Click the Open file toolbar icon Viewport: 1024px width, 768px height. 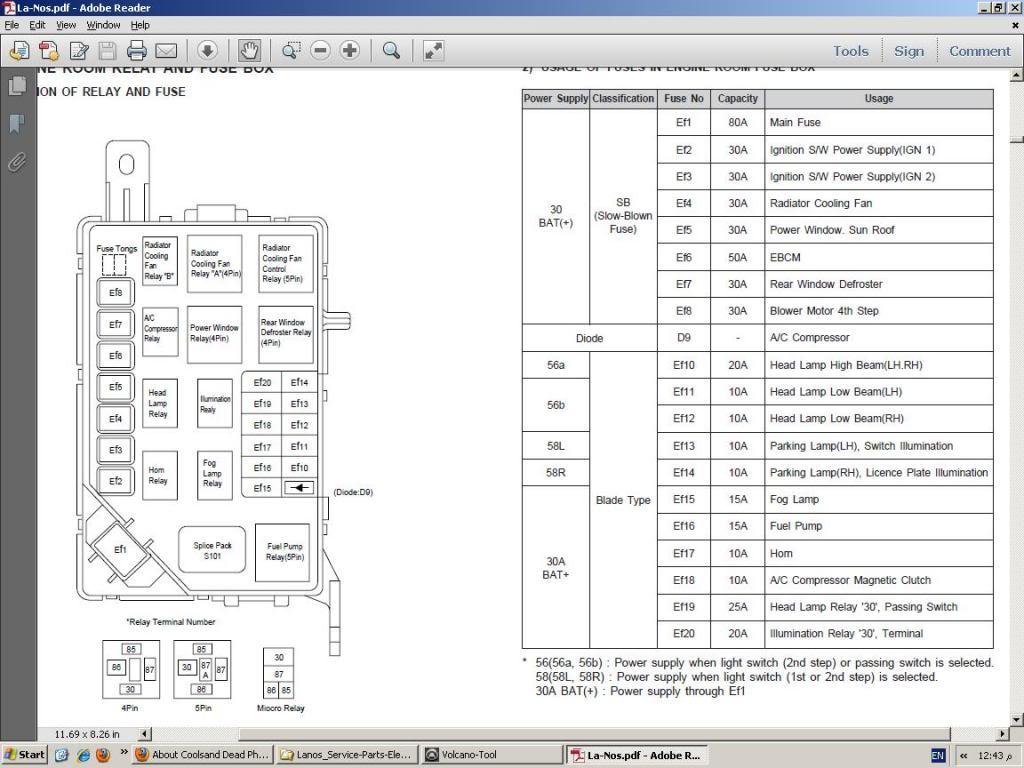point(19,50)
